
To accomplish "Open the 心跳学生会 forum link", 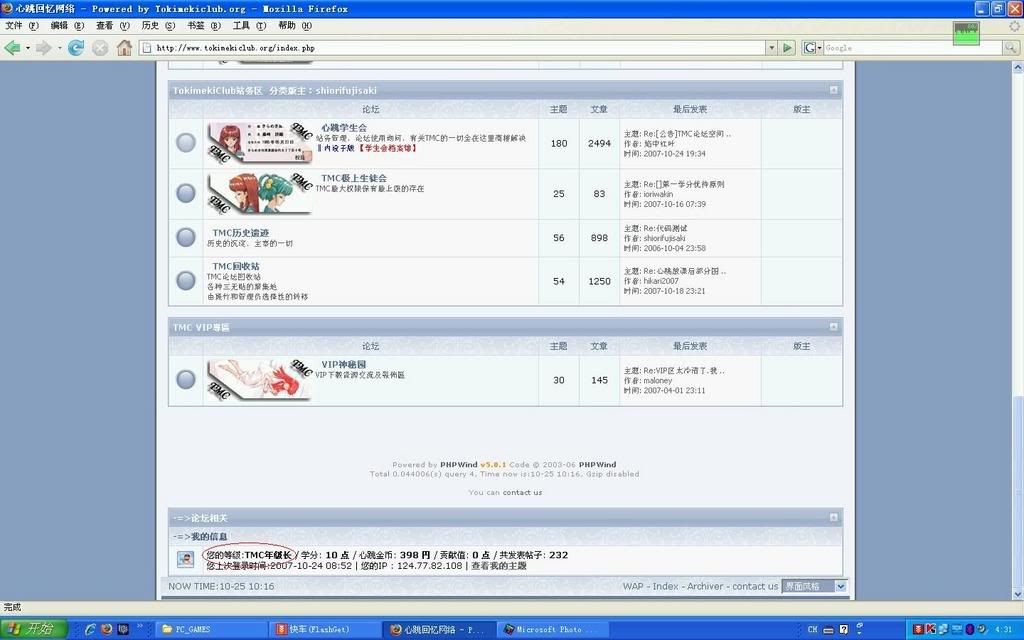I will (x=344, y=128).
